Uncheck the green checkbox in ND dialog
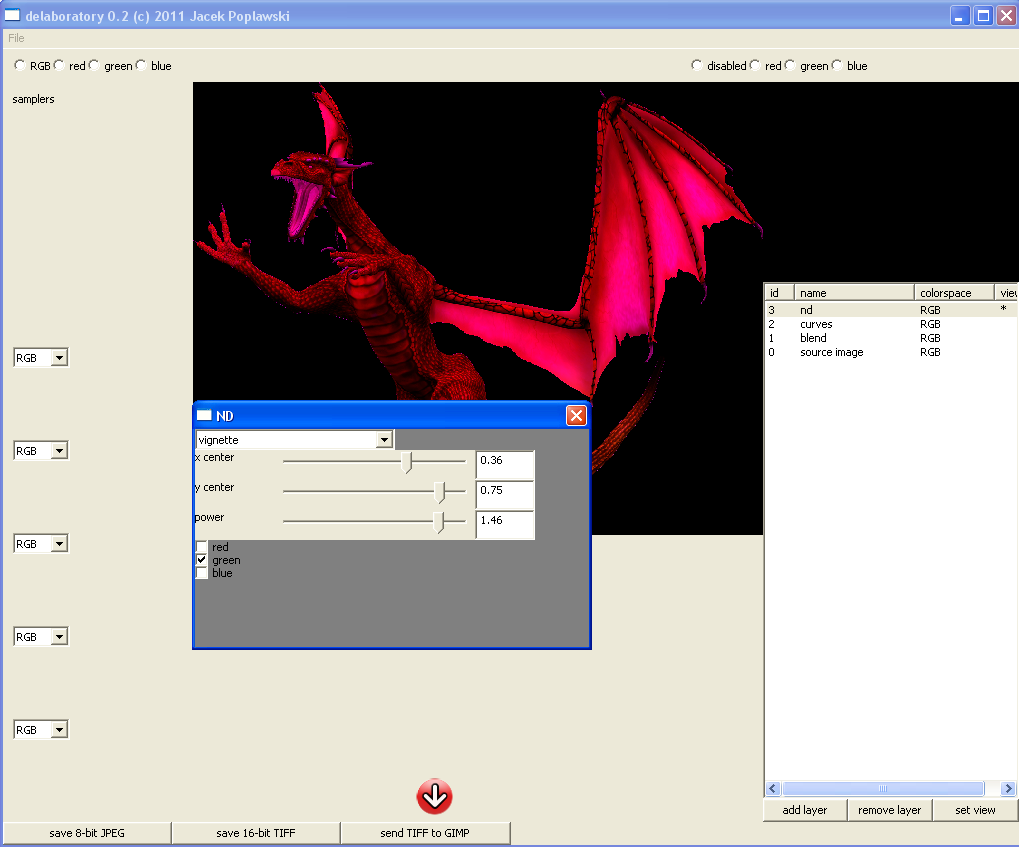1019x847 pixels. click(201, 560)
